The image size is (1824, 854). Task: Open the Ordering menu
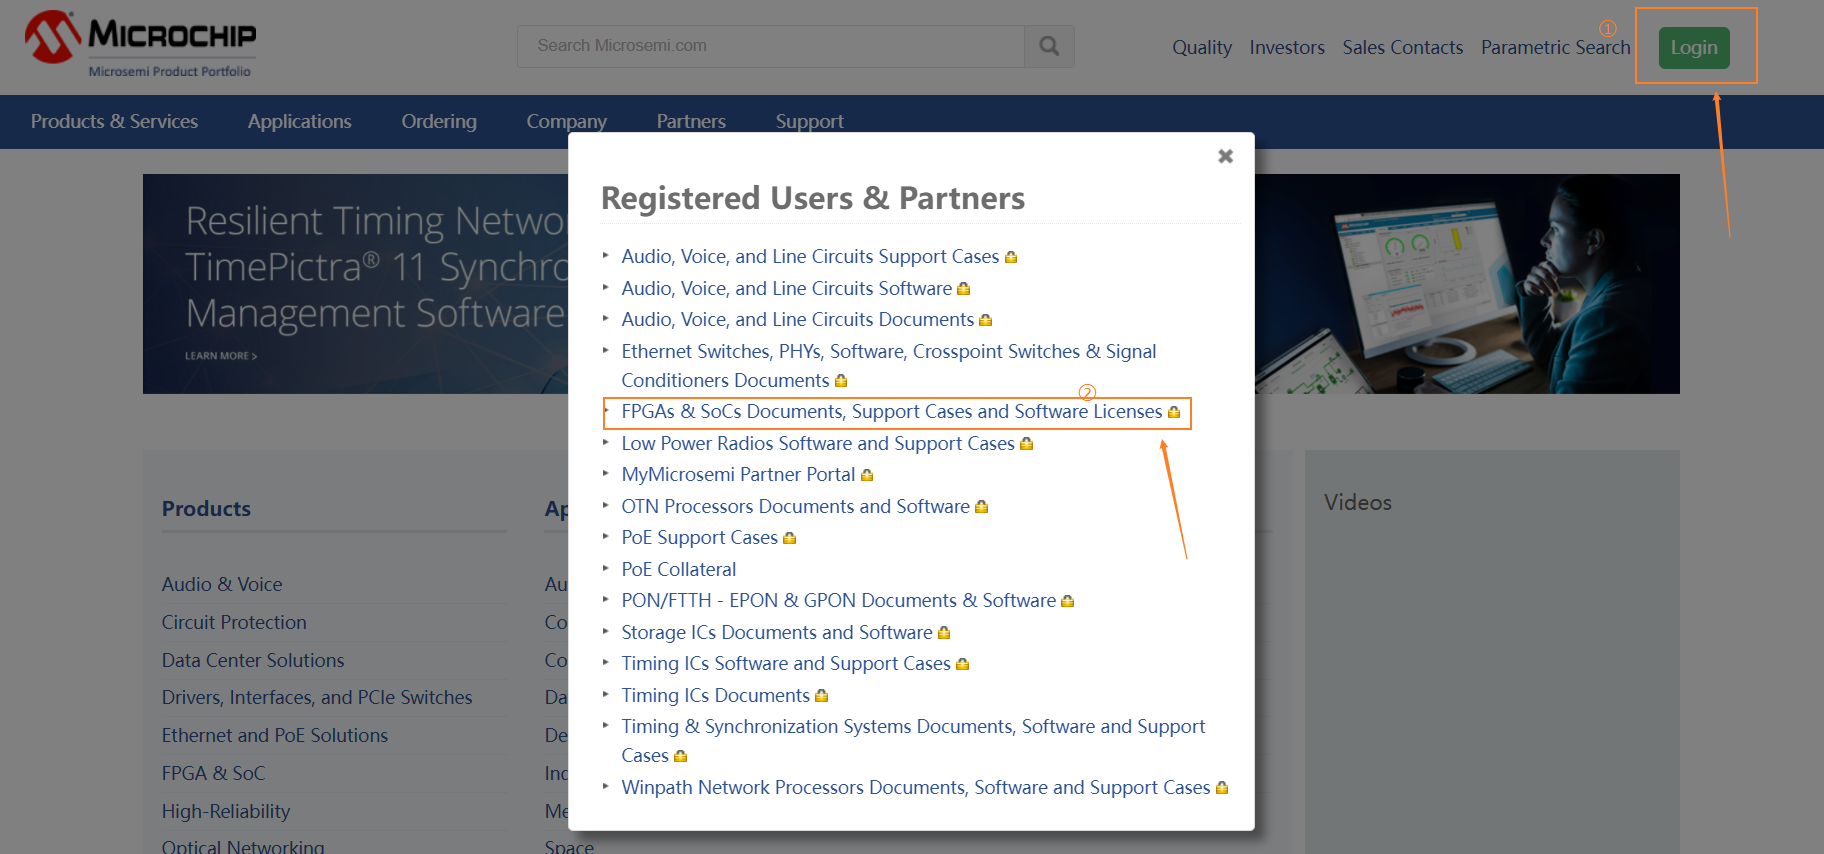point(439,121)
